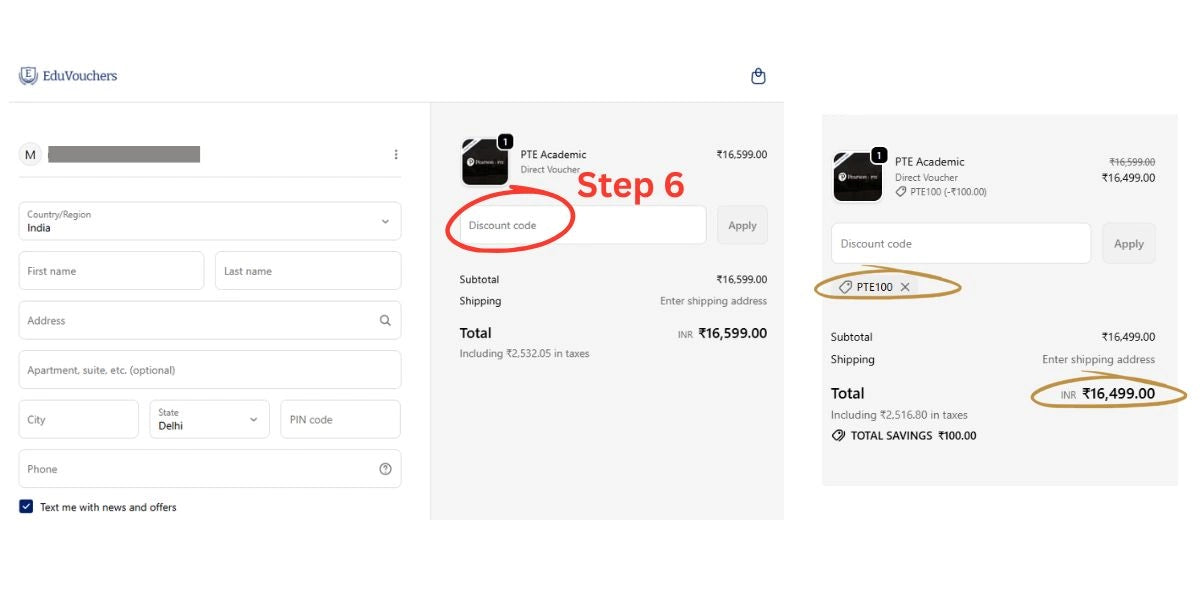Click 'Direct Voucher' label in right panel
1200x600 pixels.
926,178
